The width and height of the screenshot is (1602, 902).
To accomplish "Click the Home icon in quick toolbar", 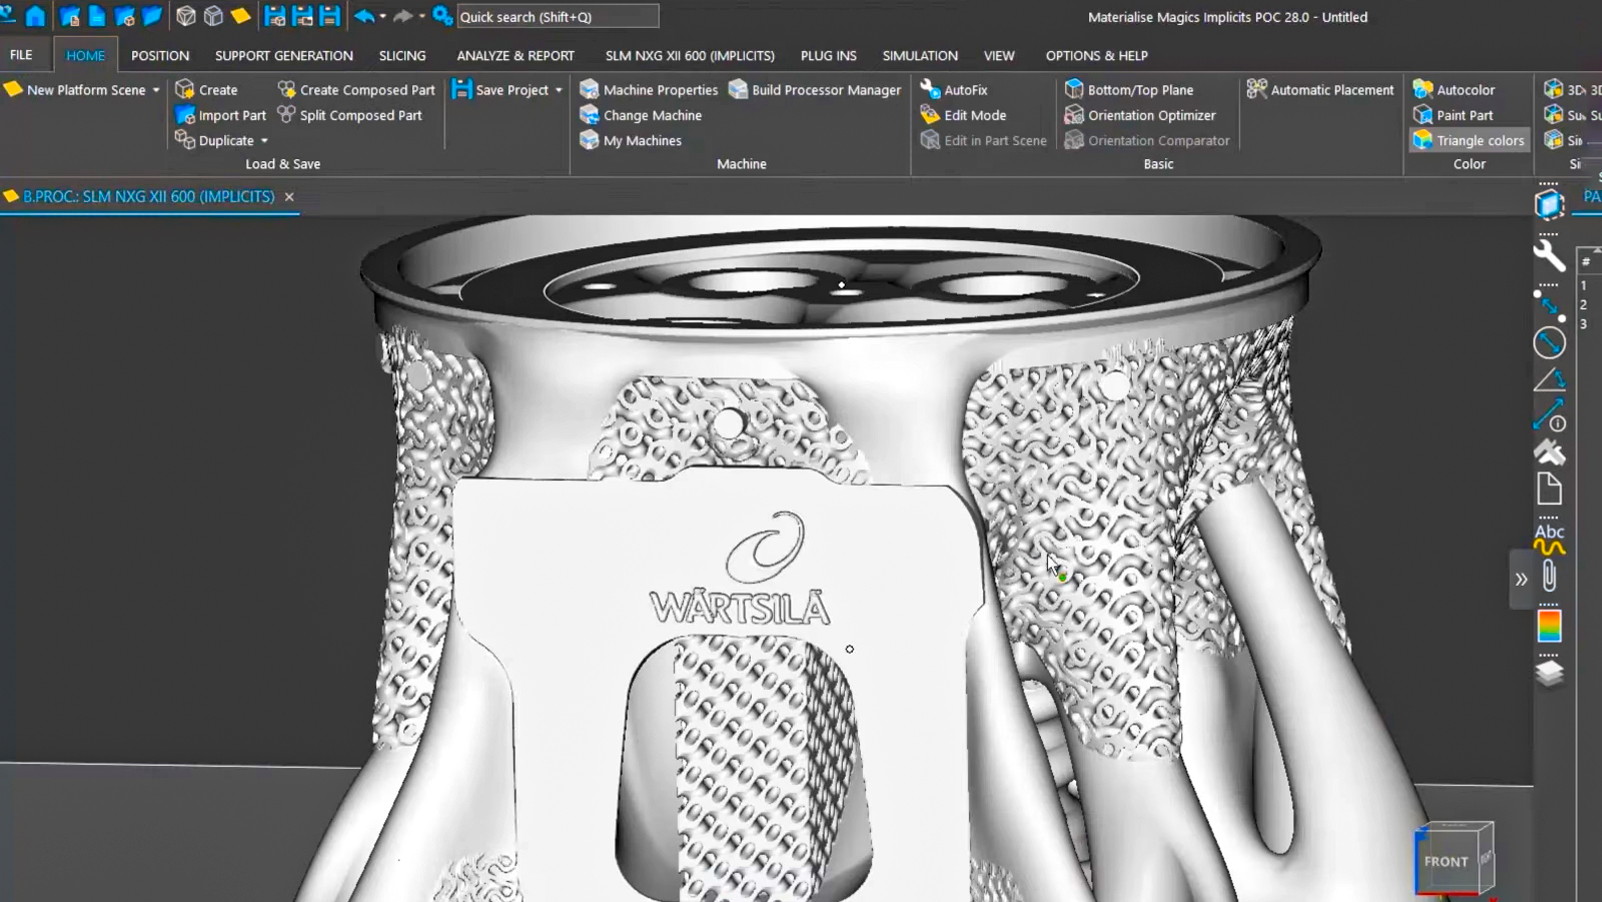I will pyautogui.click(x=36, y=16).
